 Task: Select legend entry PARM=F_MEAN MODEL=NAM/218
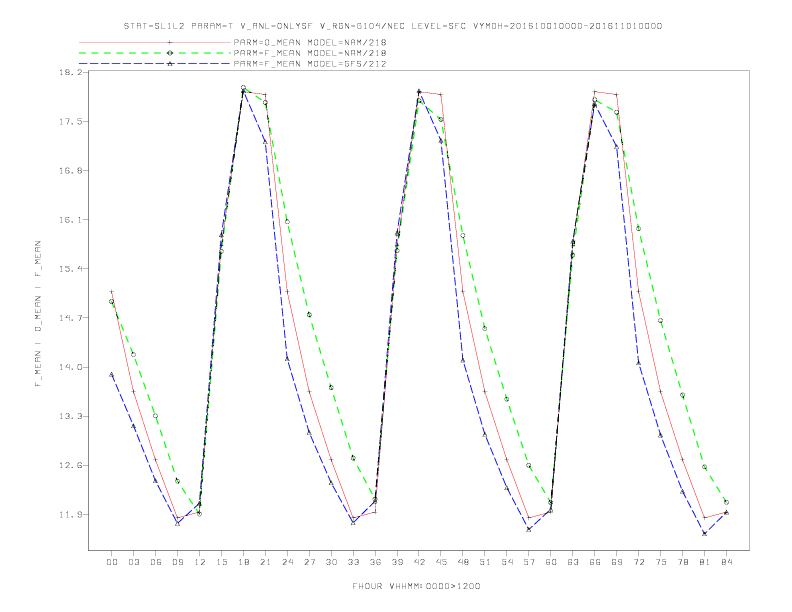pyautogui.click(x=310, y=53)
